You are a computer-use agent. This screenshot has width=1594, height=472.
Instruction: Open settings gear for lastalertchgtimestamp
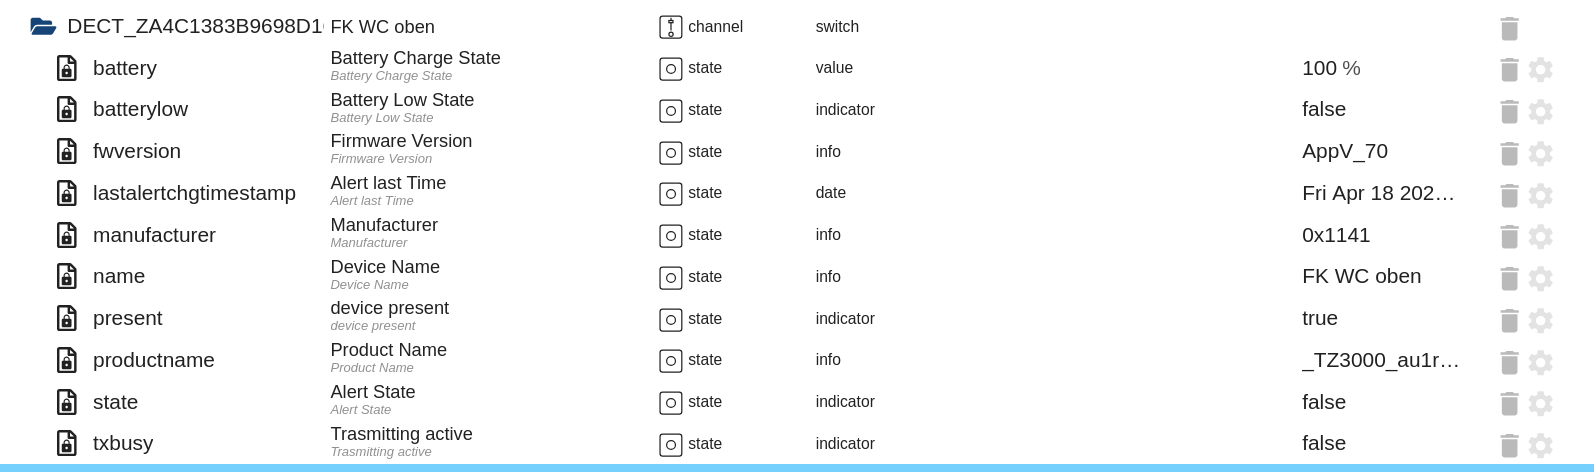(x=1541, y=195)
